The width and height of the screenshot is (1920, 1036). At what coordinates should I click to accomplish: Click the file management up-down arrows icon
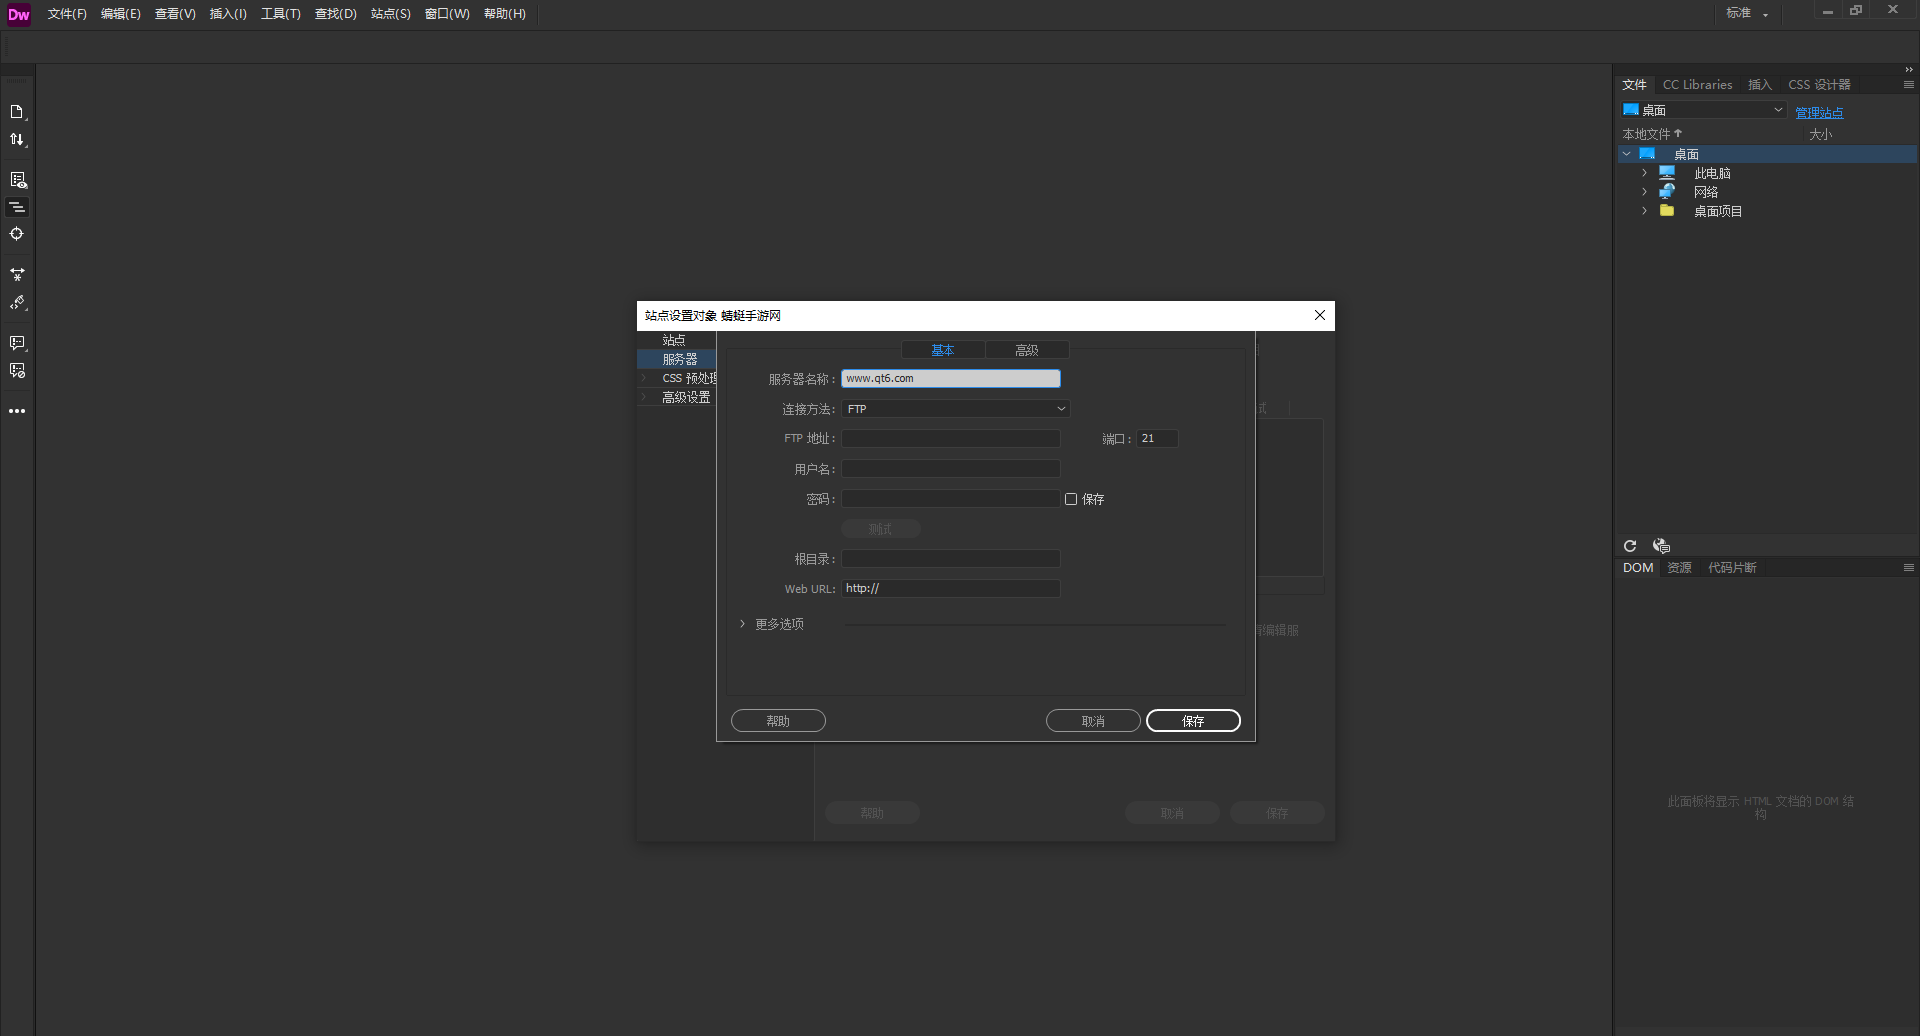coord(17,140)
